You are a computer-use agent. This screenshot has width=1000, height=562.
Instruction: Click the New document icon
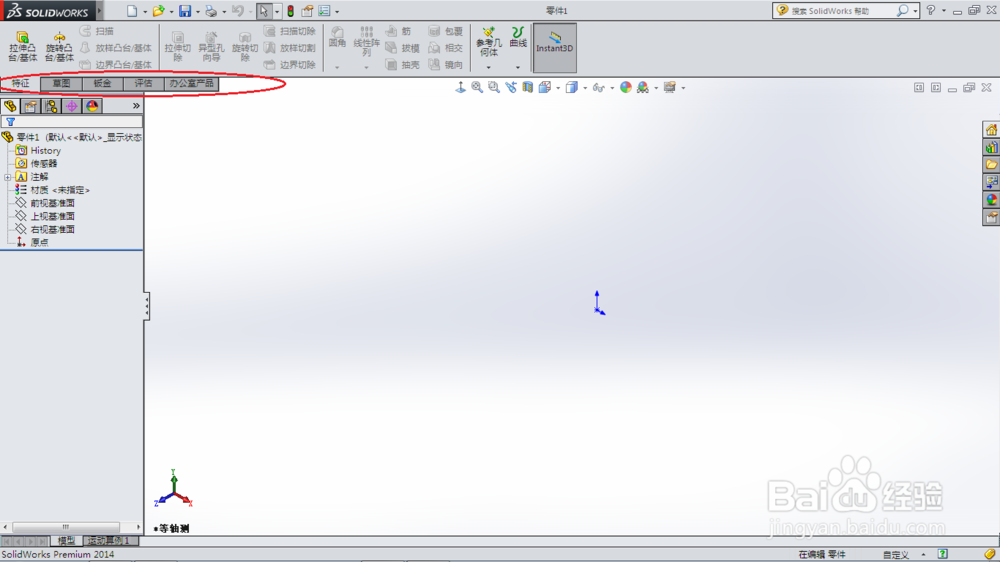coord(132,11)
